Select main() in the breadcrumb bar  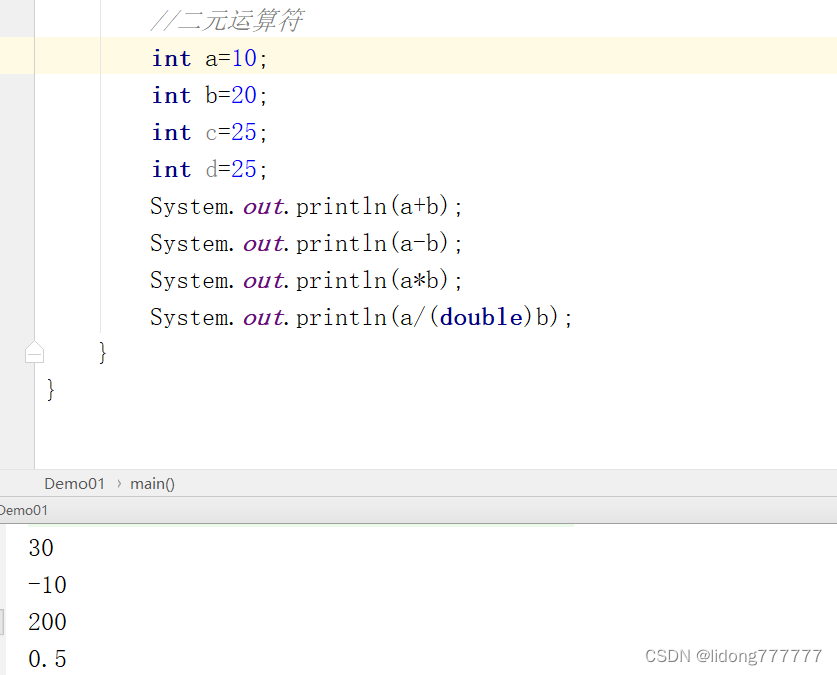152,484
